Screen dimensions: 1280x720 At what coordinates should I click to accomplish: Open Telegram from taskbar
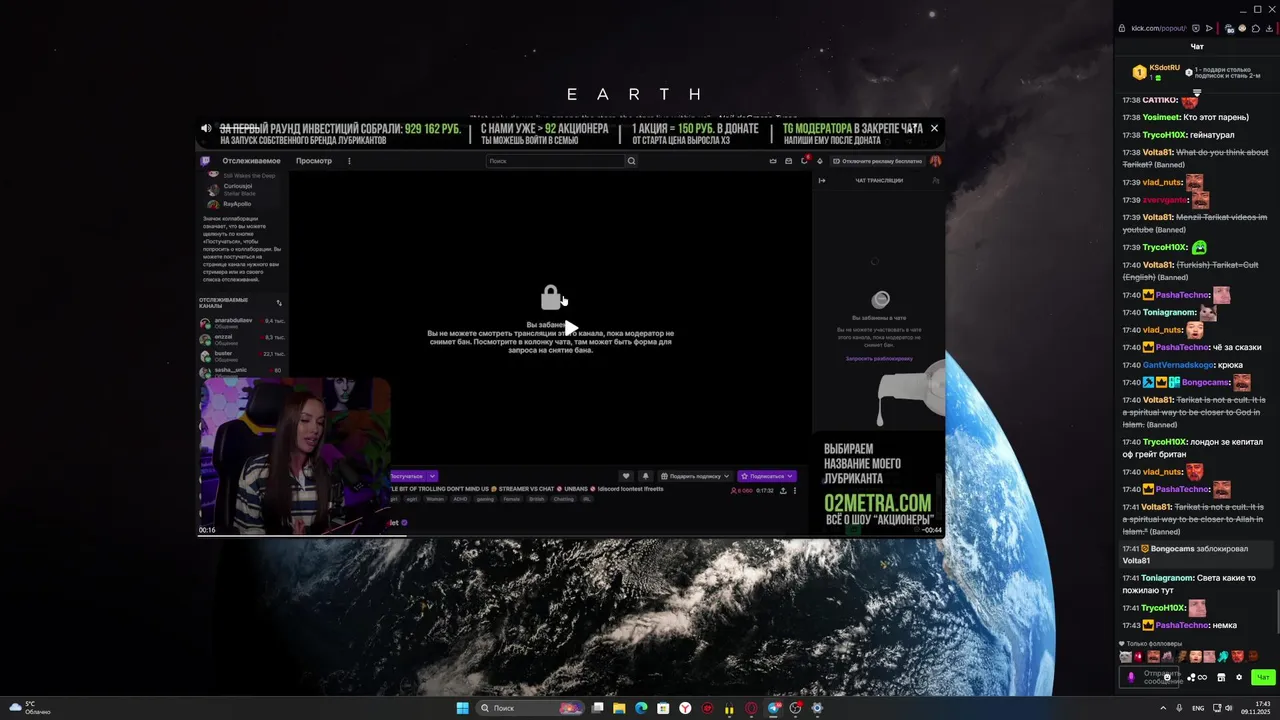pos(774,708)
